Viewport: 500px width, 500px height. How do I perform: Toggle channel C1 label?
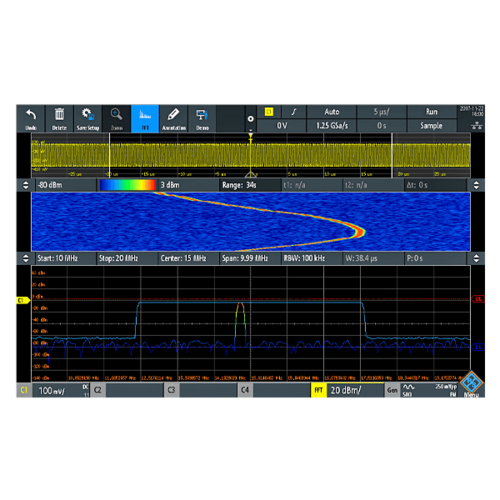pyautogui.click(x=24, y=390)
